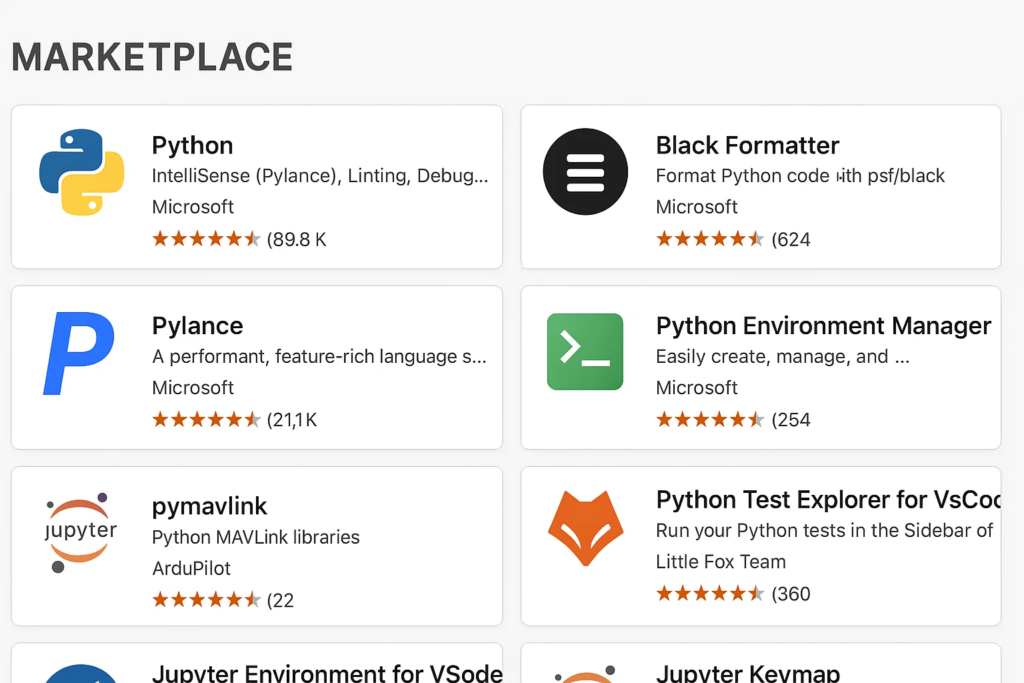Screen dimensions: 1024x683
Task: Click Python Environment Manager rating (254
Action: (733, 419)
